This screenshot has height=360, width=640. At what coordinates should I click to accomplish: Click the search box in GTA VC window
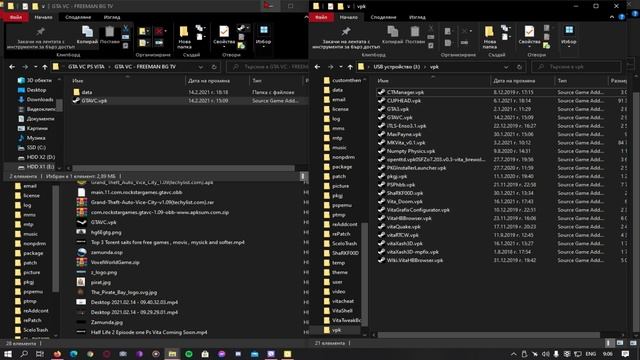[268, 67]
